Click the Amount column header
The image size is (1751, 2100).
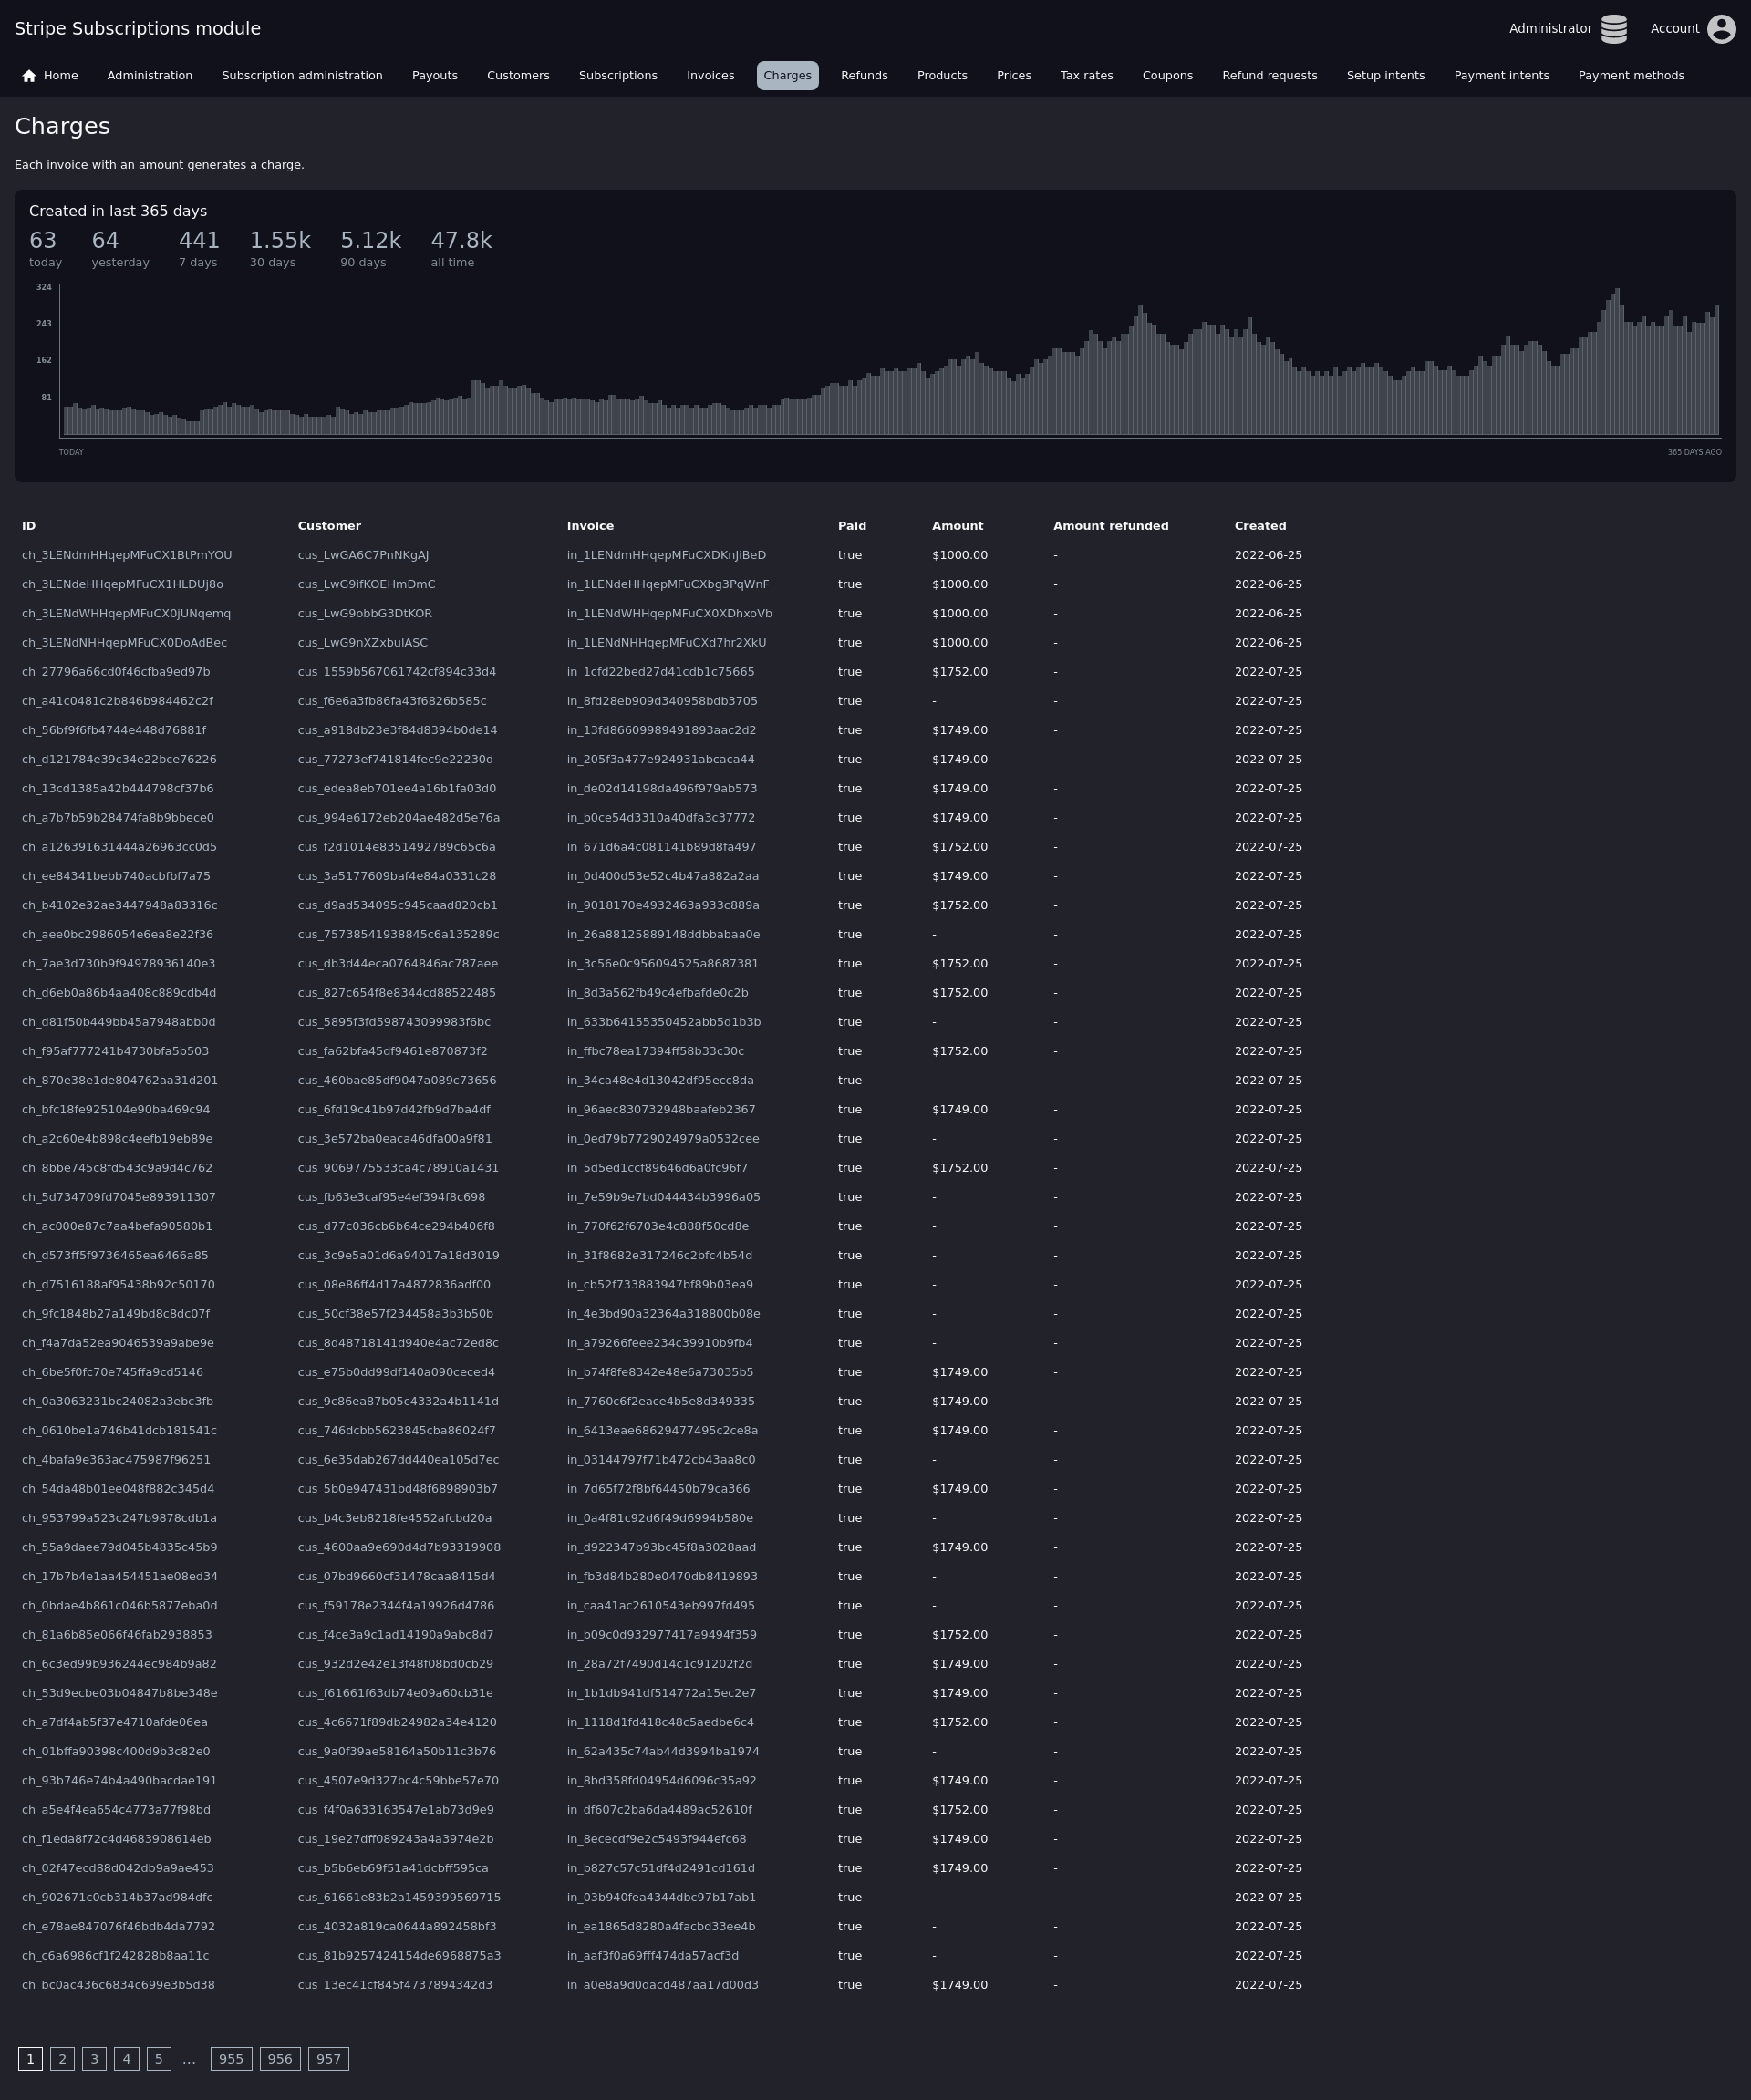pos(957,526)
